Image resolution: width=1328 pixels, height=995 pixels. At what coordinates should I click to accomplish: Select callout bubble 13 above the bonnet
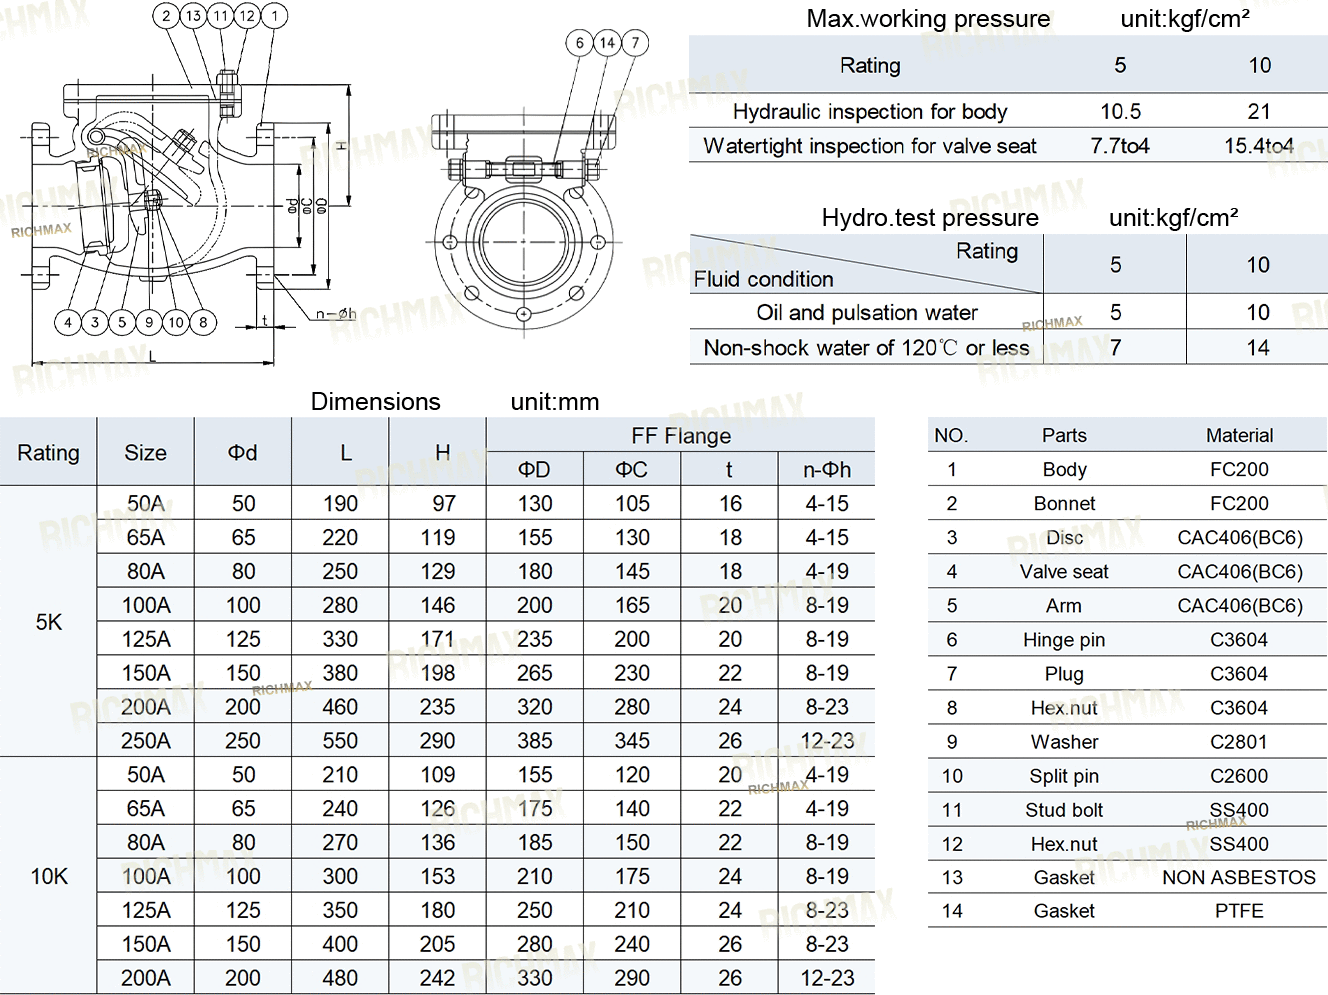pos(194,15)
